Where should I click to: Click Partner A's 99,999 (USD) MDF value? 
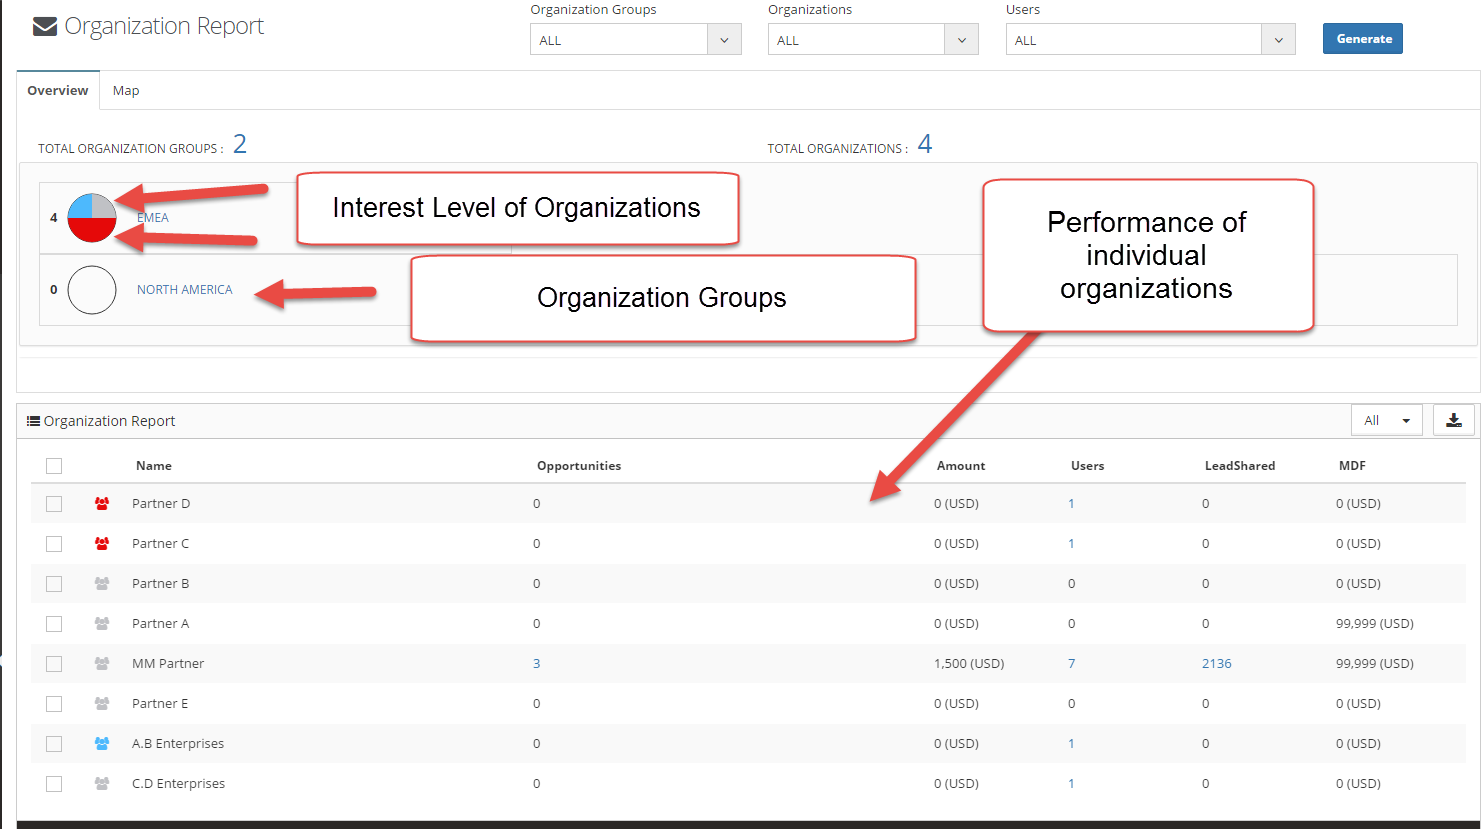[1375, 624]
